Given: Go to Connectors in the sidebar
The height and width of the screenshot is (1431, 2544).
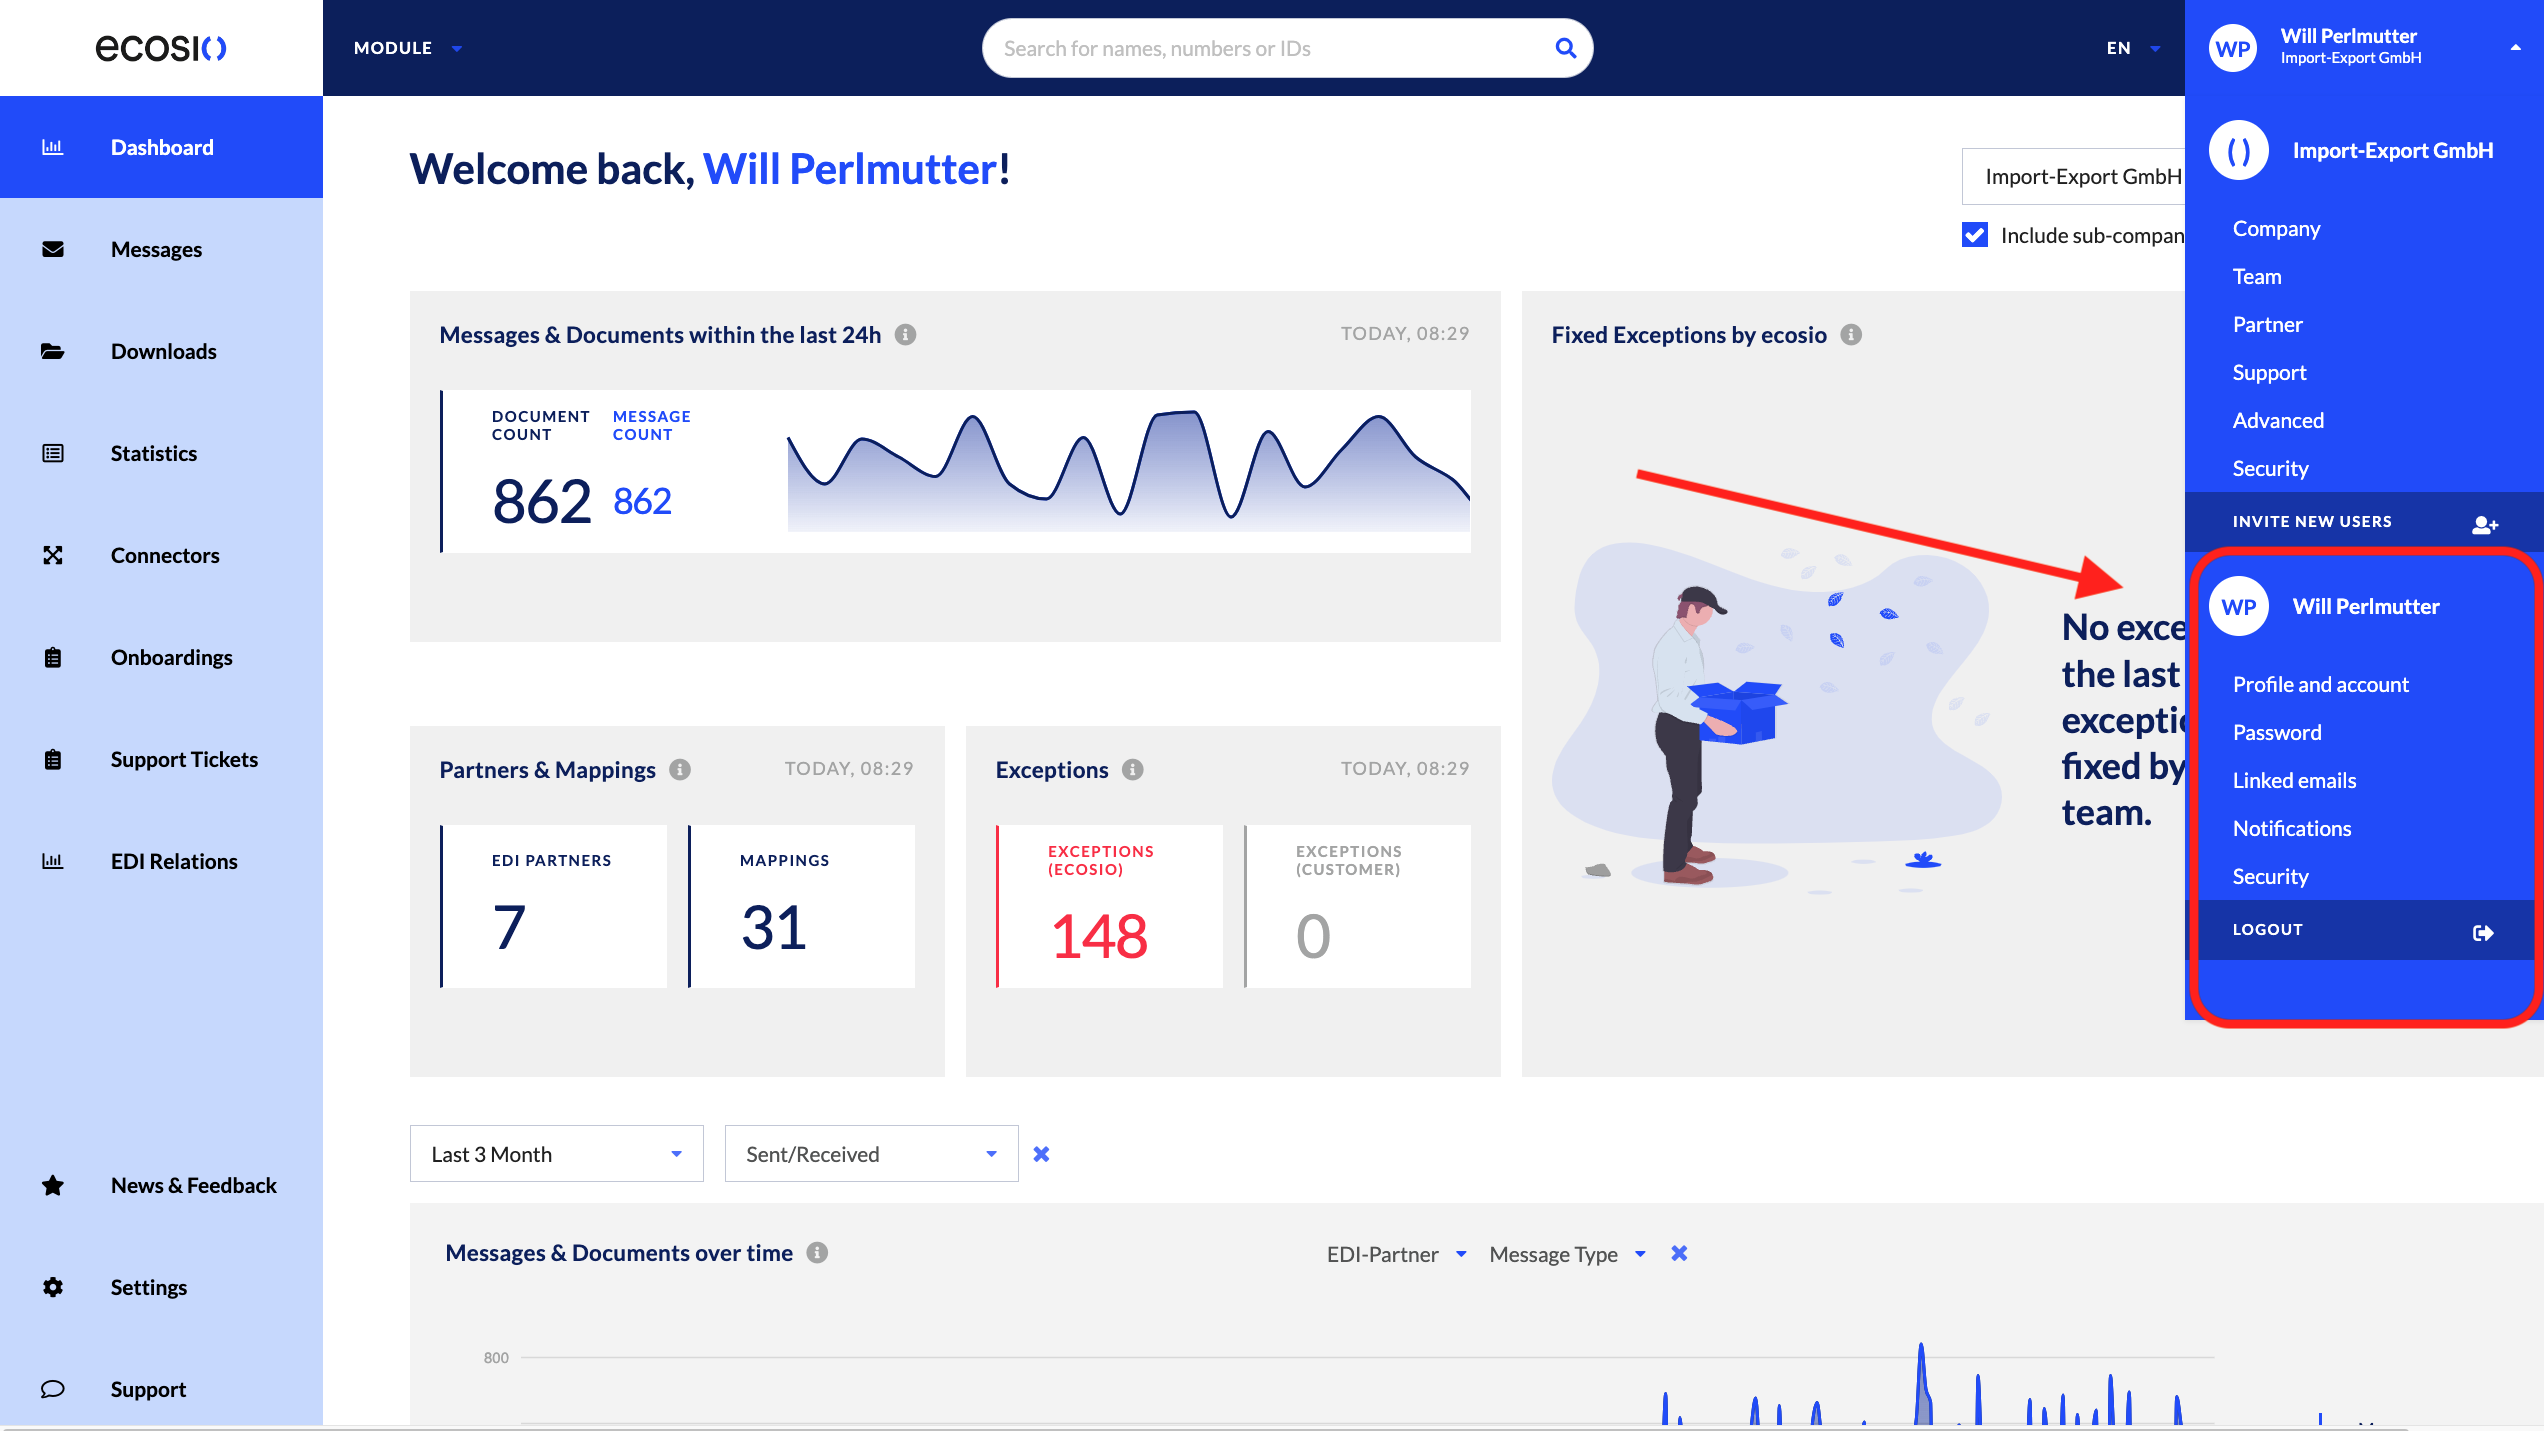Looking at the screenshot, I should tap(161, 555).
